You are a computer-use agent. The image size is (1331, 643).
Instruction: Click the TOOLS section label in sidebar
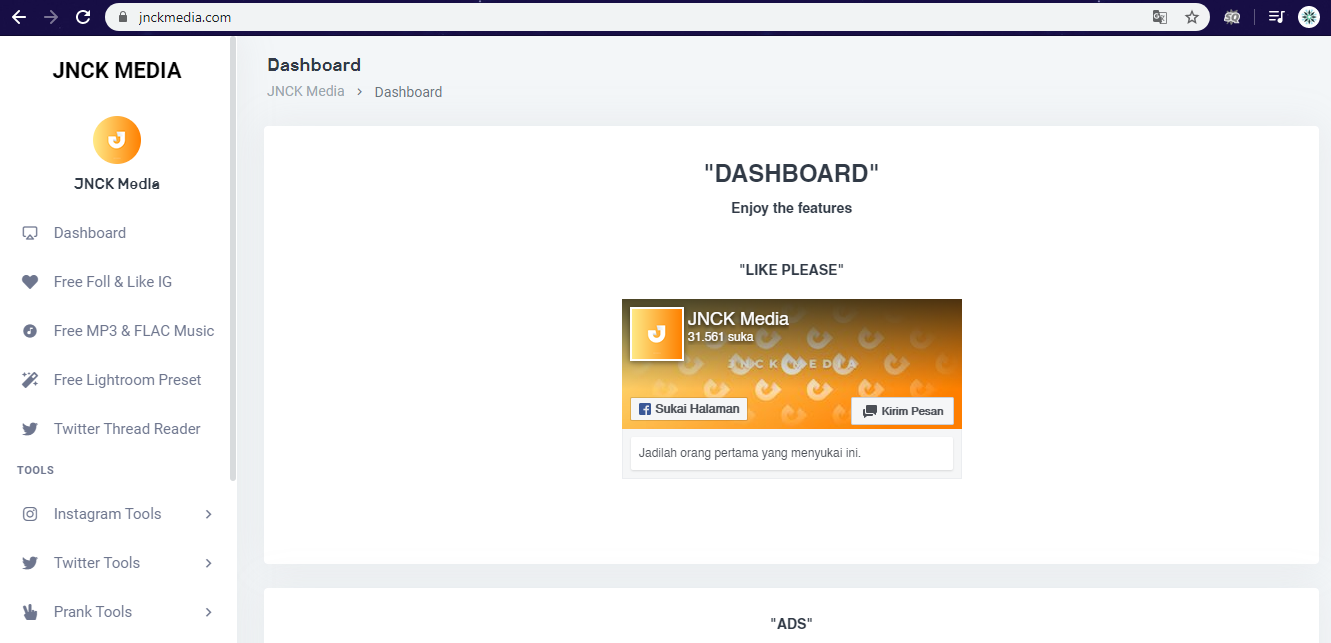(x=35, y=470)
